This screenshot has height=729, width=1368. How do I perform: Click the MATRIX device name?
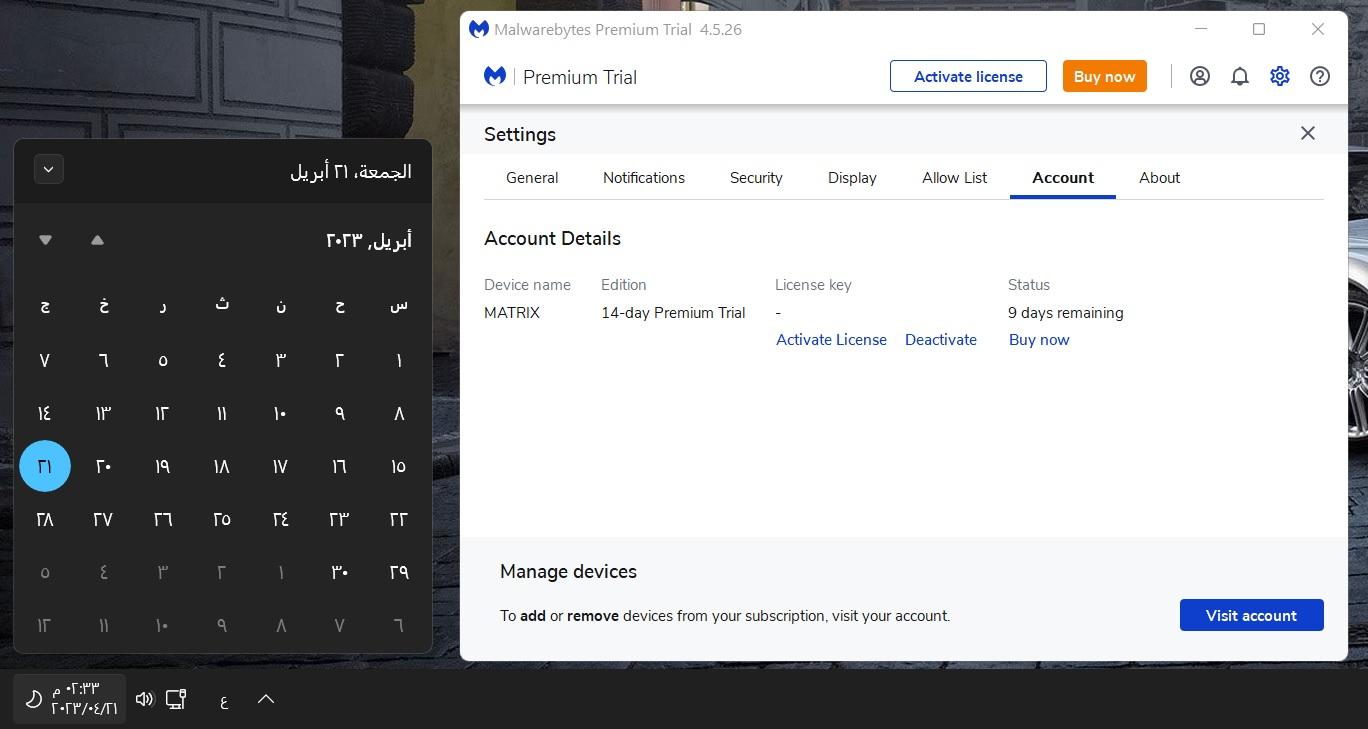(x=512, y=313)
